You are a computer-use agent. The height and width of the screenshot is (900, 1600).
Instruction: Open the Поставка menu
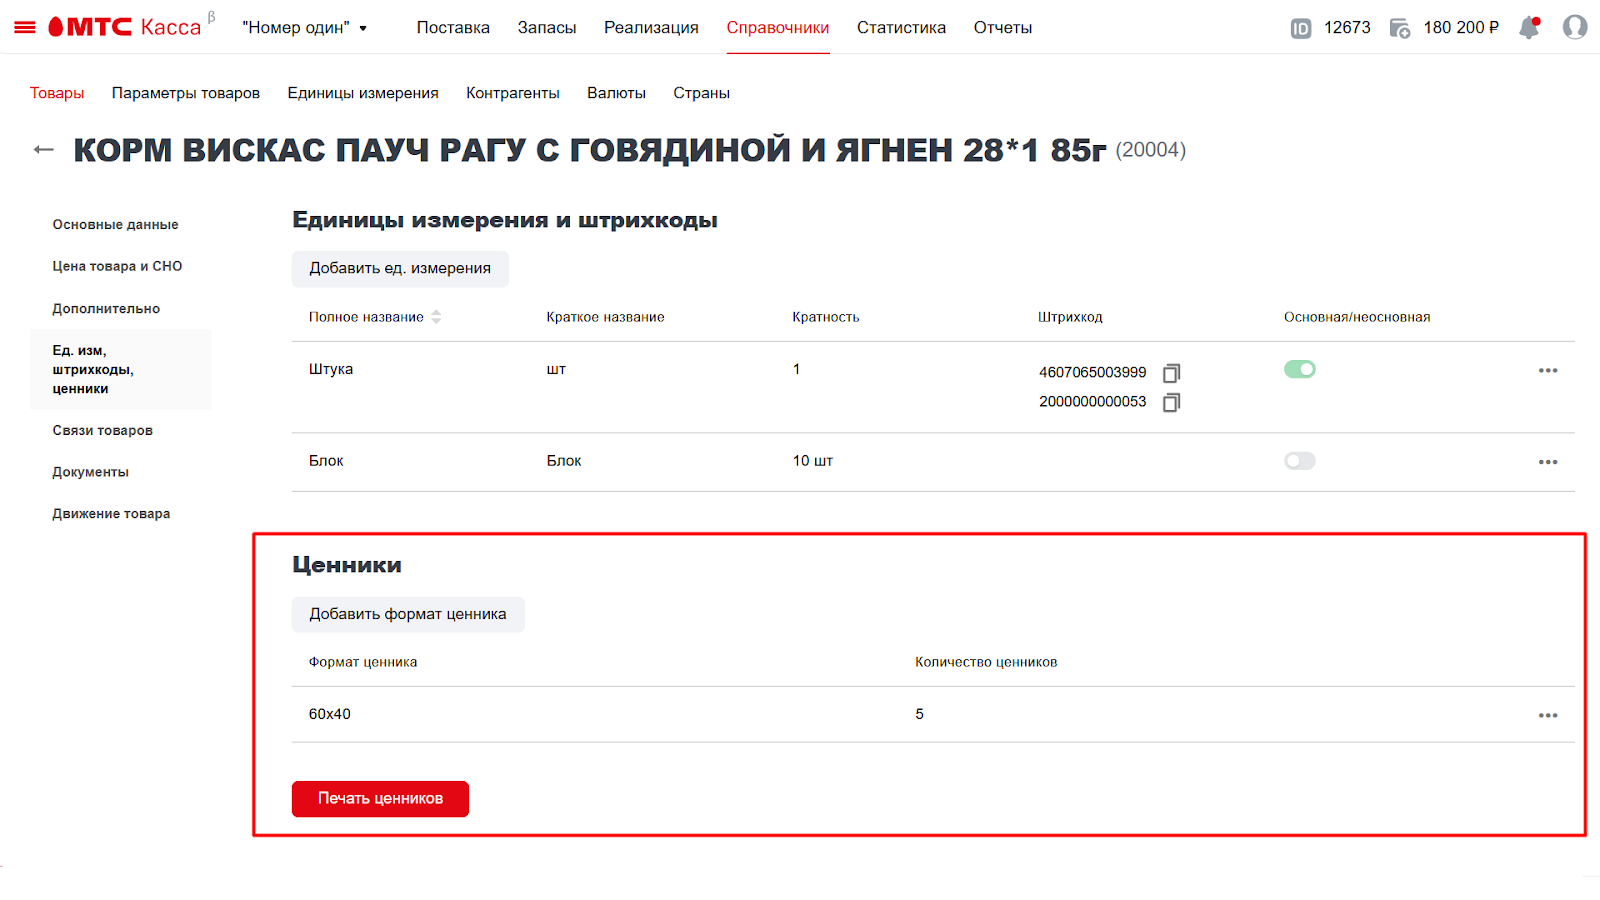(x=453, y=28)
